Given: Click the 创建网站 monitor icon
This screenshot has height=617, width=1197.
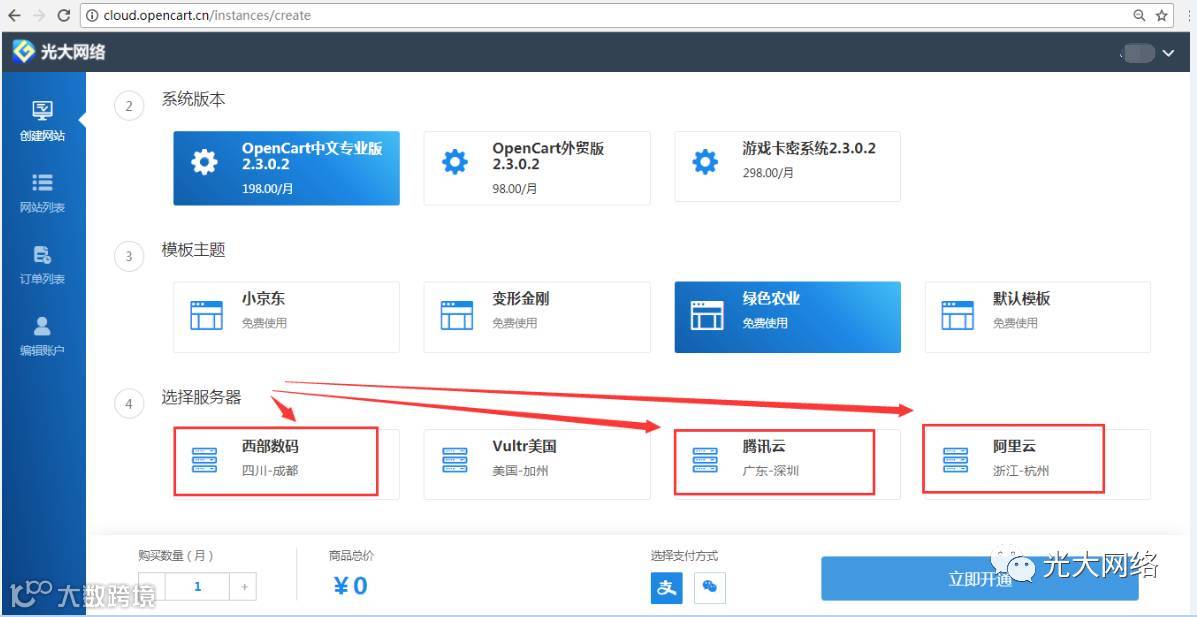Looking at the screenshot, I should [x=42, y=111].
